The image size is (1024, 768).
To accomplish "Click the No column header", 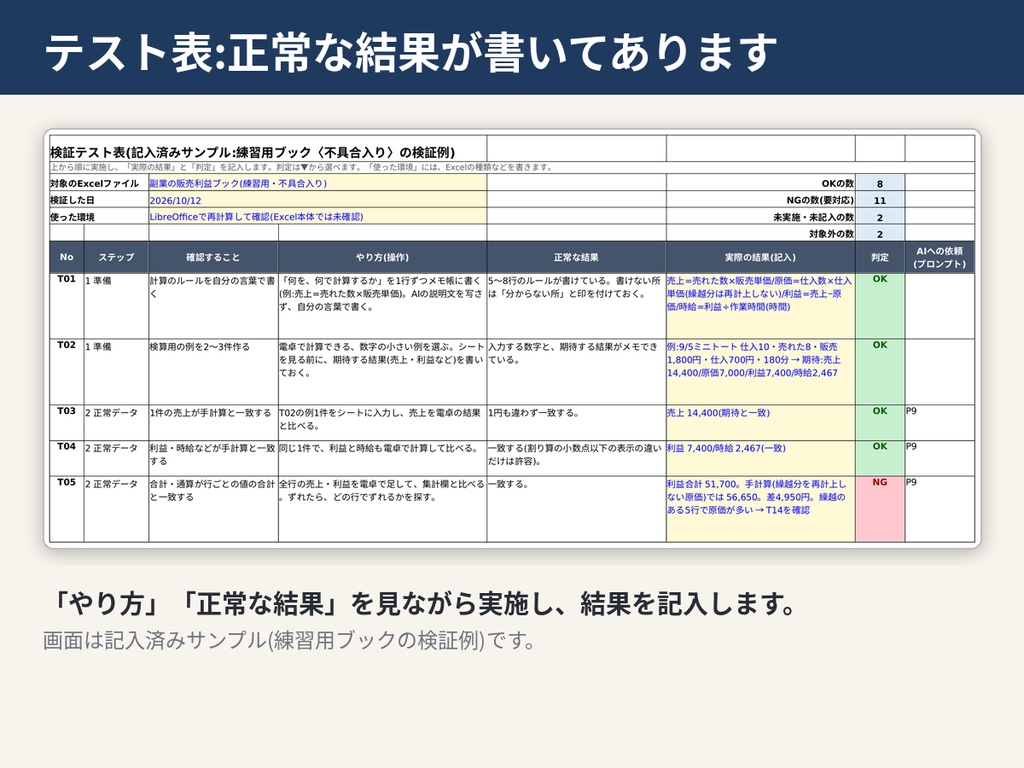I will tap(67, 257).
